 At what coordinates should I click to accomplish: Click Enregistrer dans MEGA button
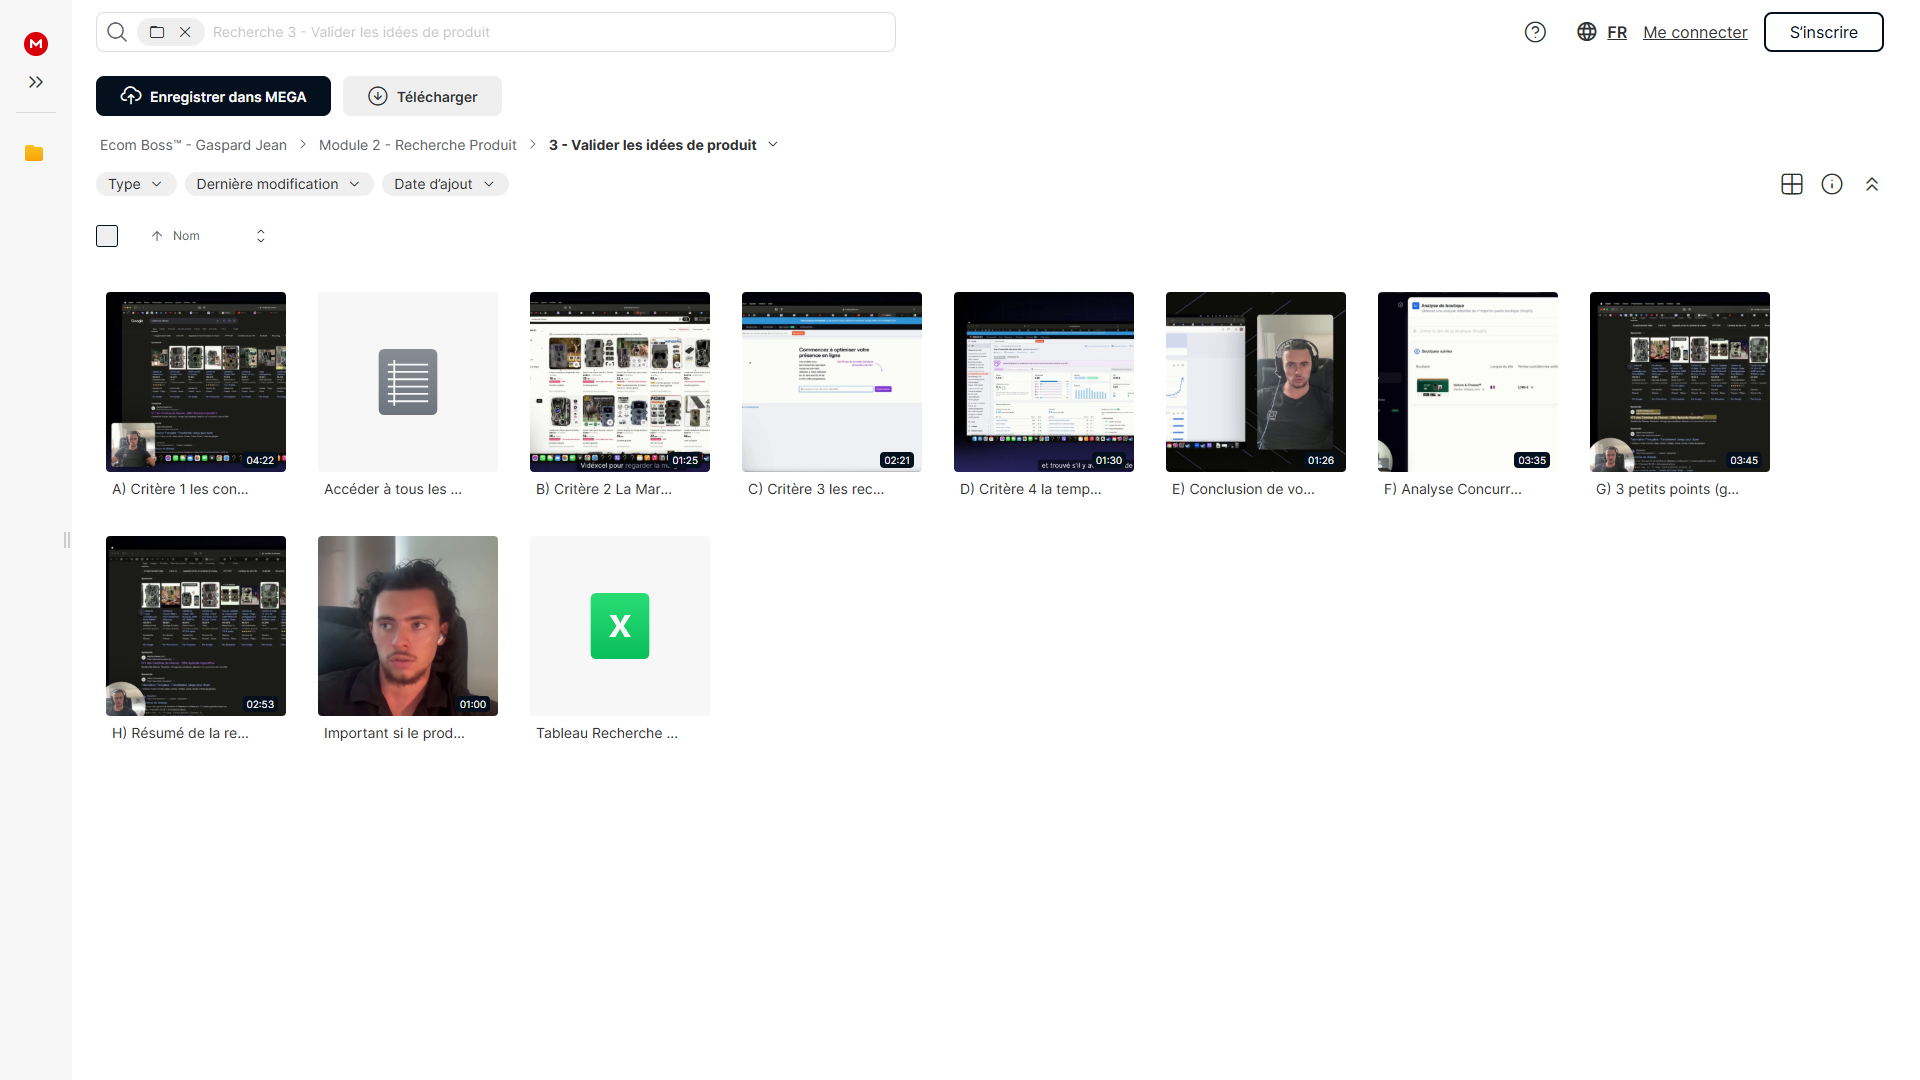tap(213, 96)
